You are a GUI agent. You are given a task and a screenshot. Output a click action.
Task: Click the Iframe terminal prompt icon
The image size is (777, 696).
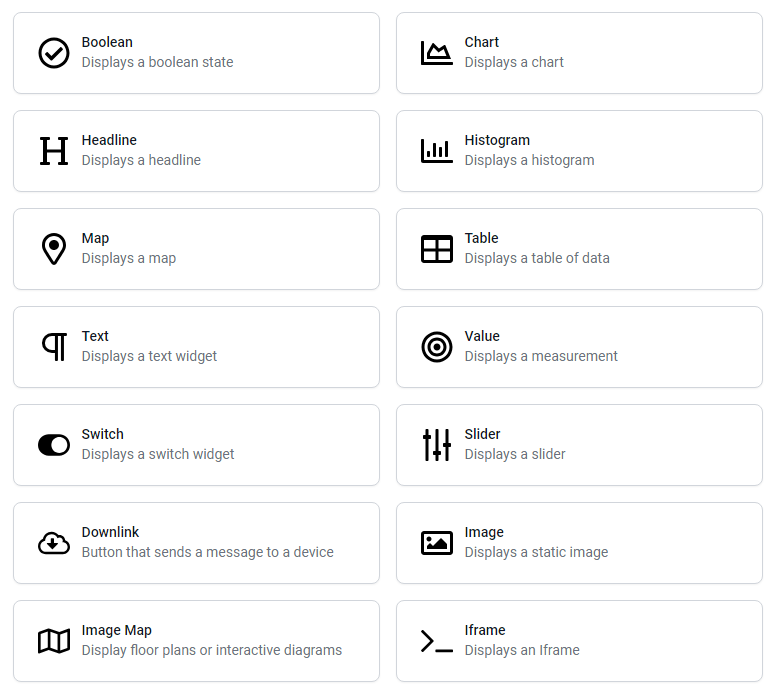[437, 641]
